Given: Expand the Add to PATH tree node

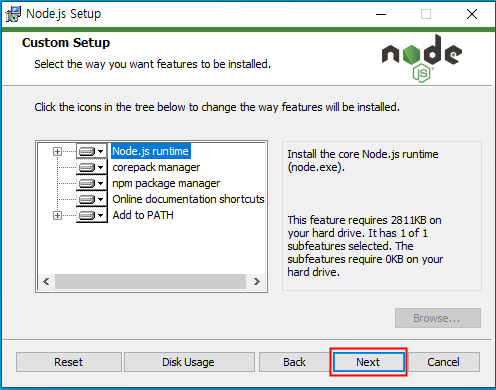Looking at the screenshot, I should (x=57, y=216).
